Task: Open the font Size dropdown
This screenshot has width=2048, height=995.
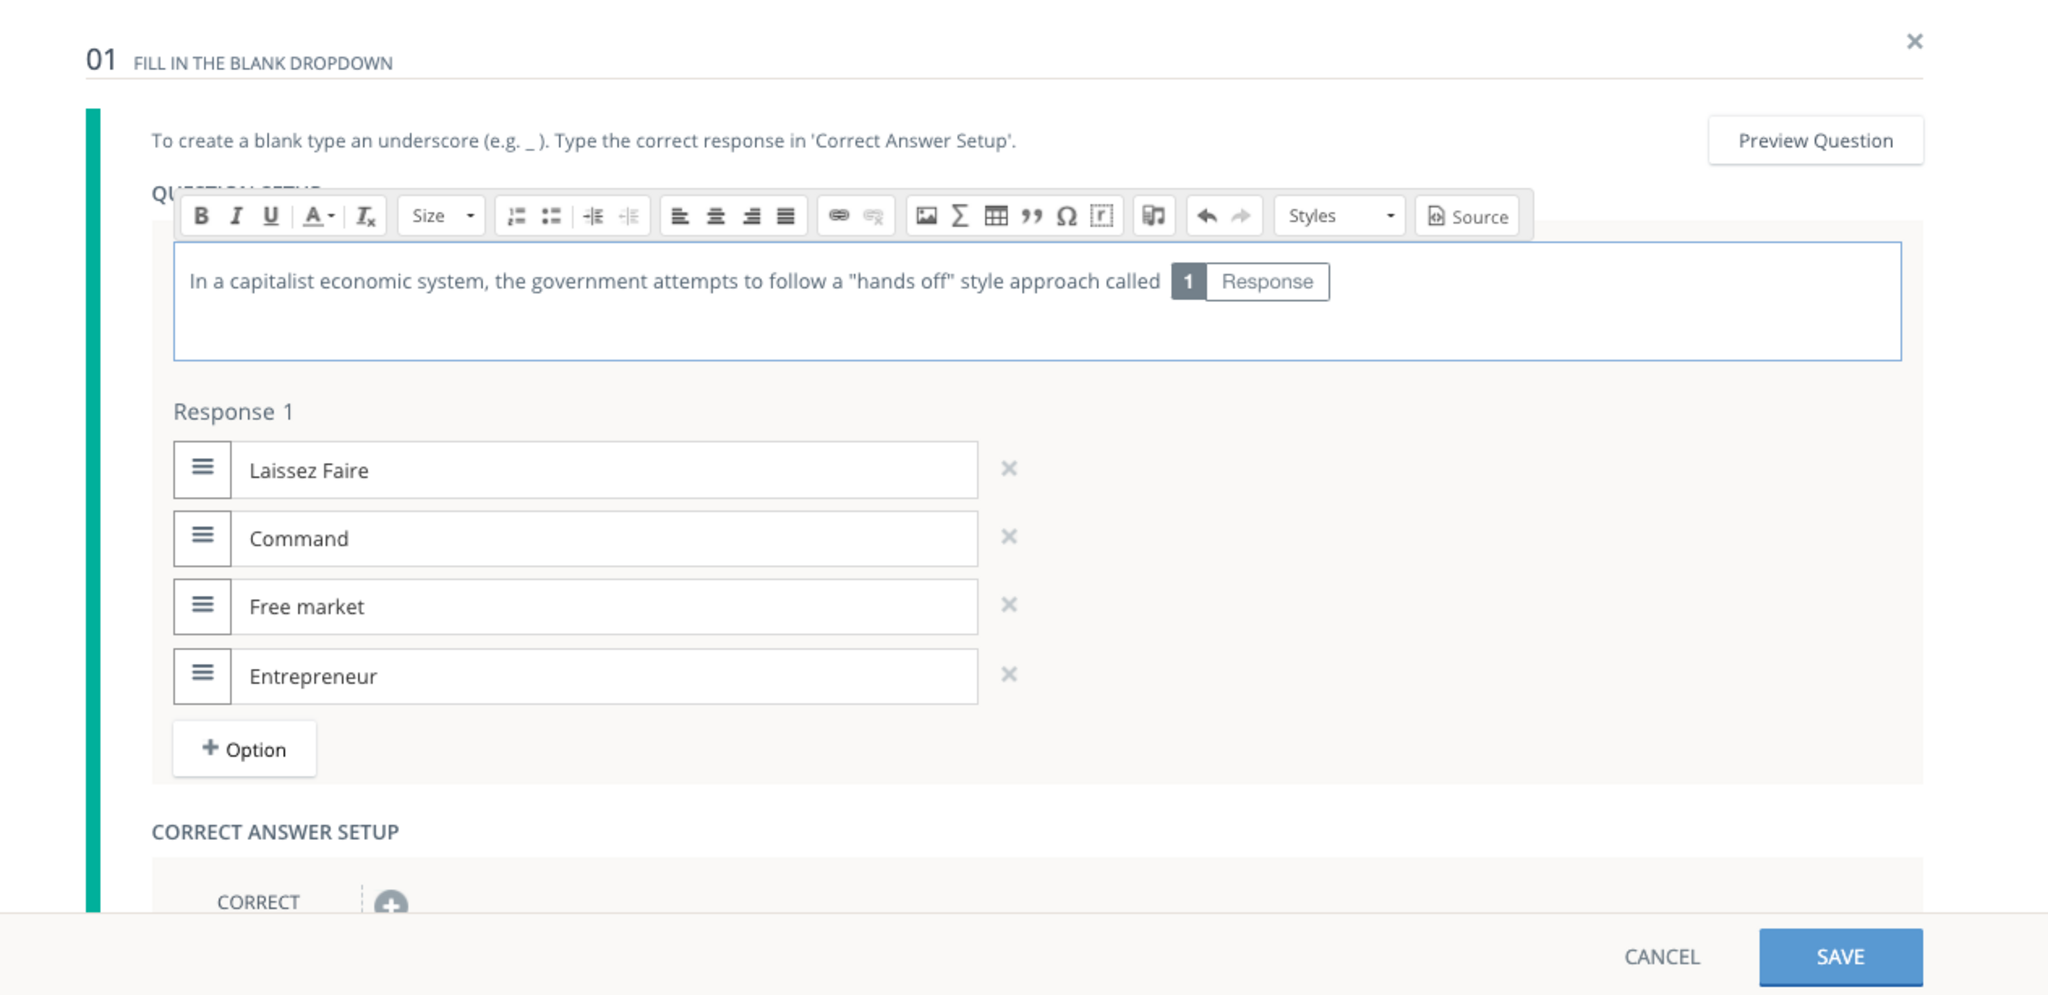Action: (x=442, y=216)
